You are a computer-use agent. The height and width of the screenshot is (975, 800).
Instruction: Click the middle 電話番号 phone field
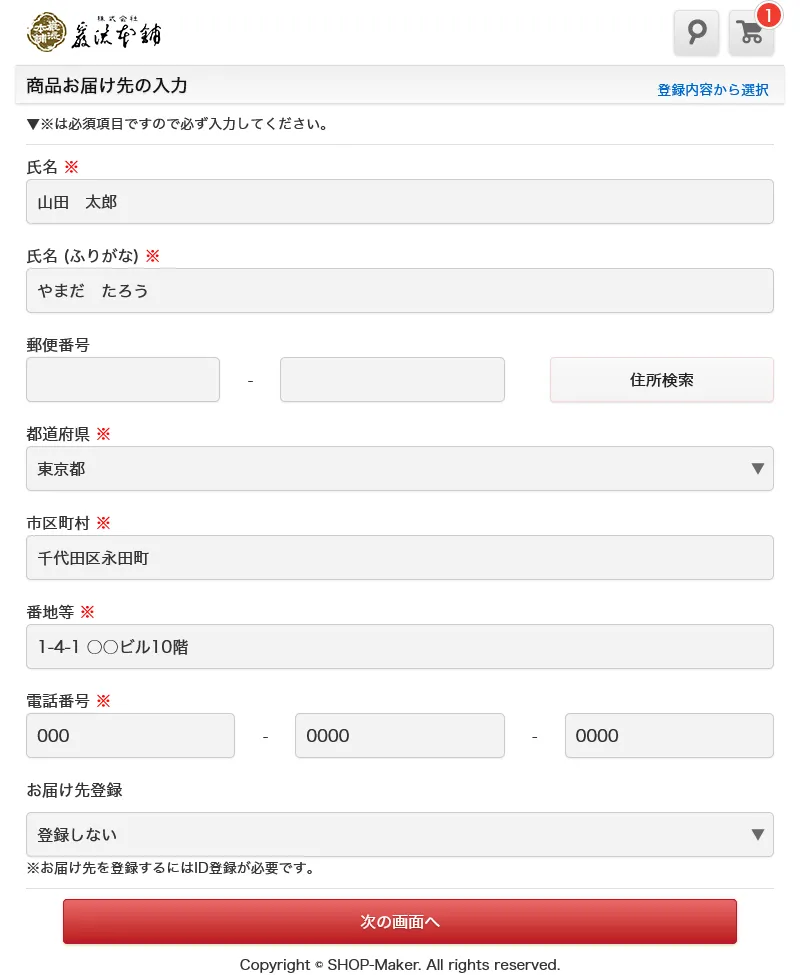click(399, 735)
